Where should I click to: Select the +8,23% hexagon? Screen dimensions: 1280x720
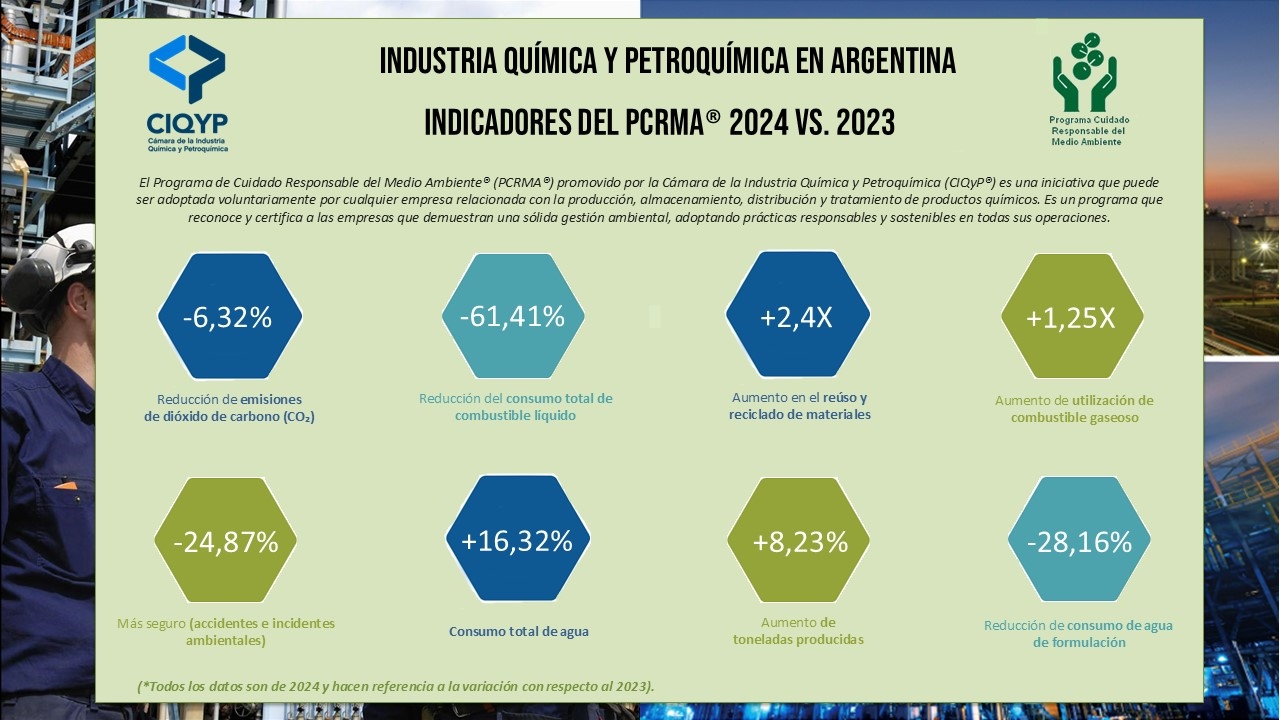pos(800,541)
